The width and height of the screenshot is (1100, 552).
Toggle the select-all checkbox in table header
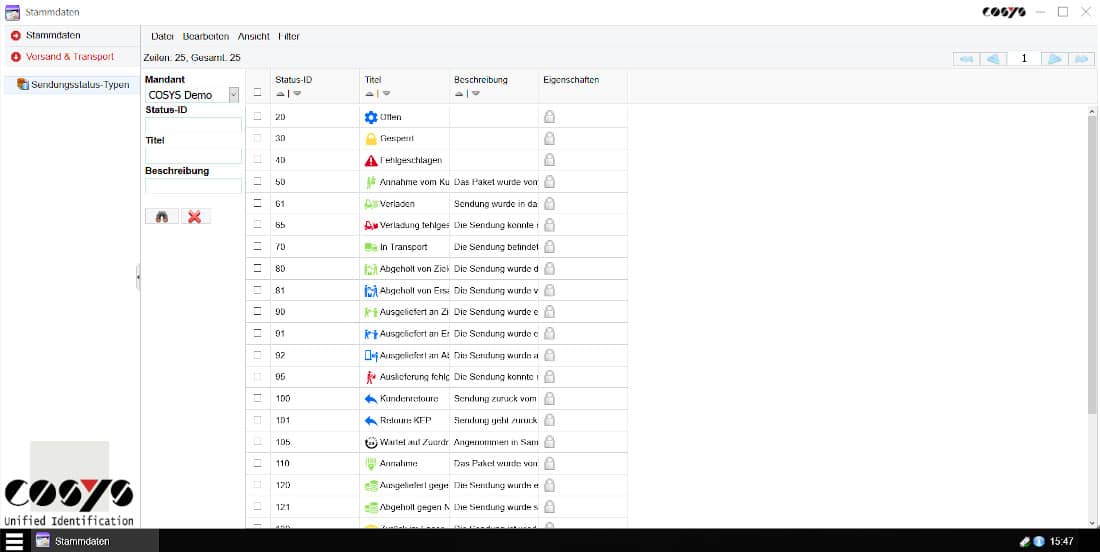257,92
